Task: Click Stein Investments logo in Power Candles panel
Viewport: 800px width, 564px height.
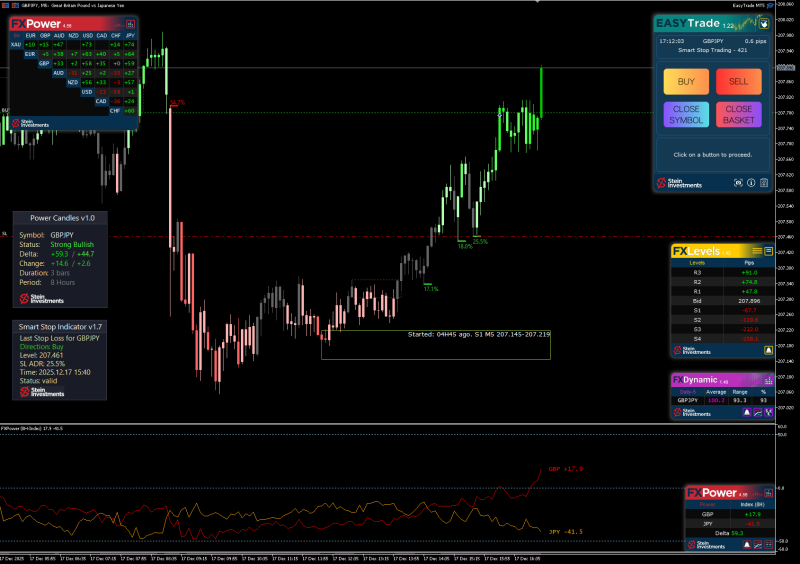Action: tap(42, 299)
